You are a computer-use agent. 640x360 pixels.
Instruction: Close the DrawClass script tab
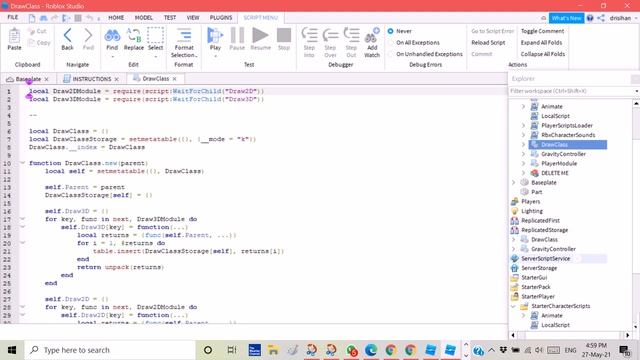(x=175, y=79)
